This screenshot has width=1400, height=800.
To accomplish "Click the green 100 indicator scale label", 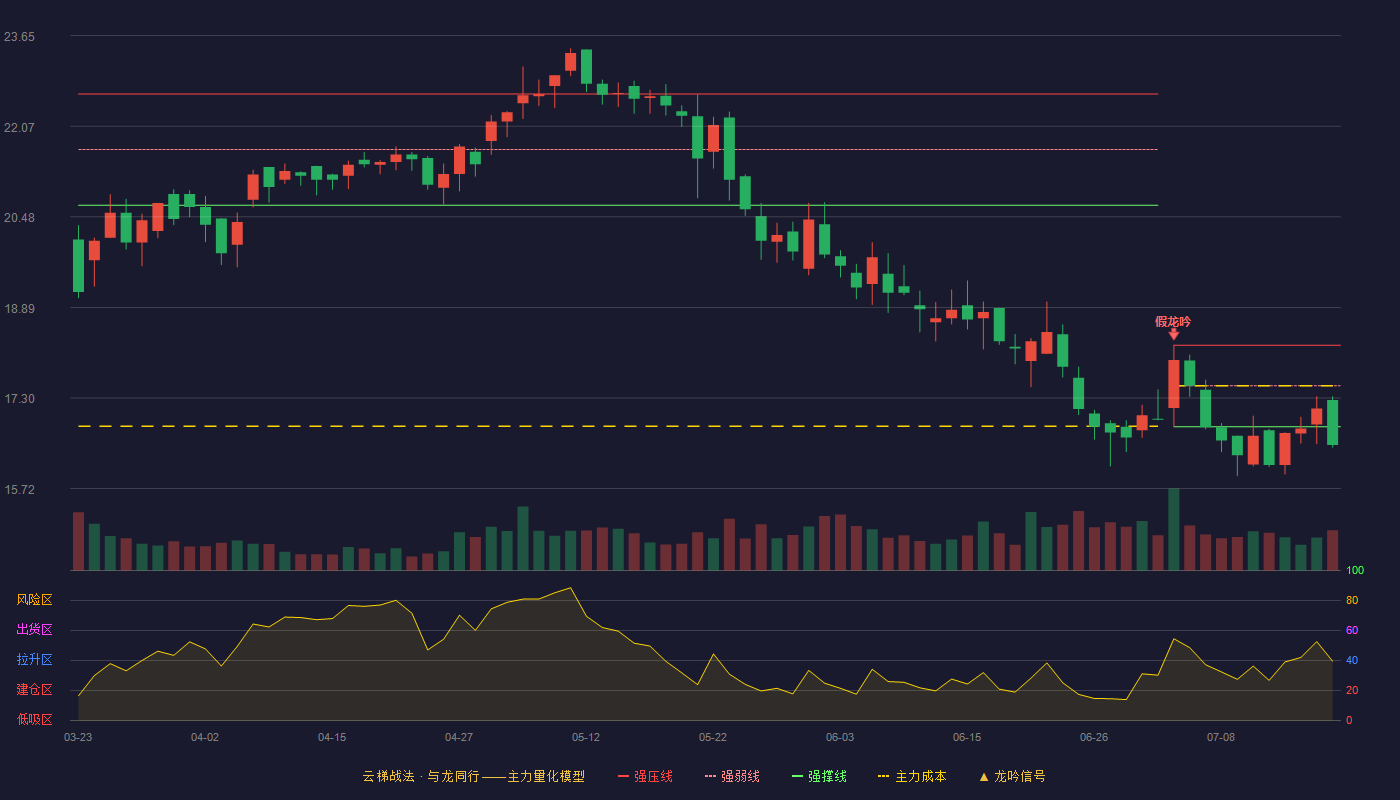I will [x=1355, y=571].
